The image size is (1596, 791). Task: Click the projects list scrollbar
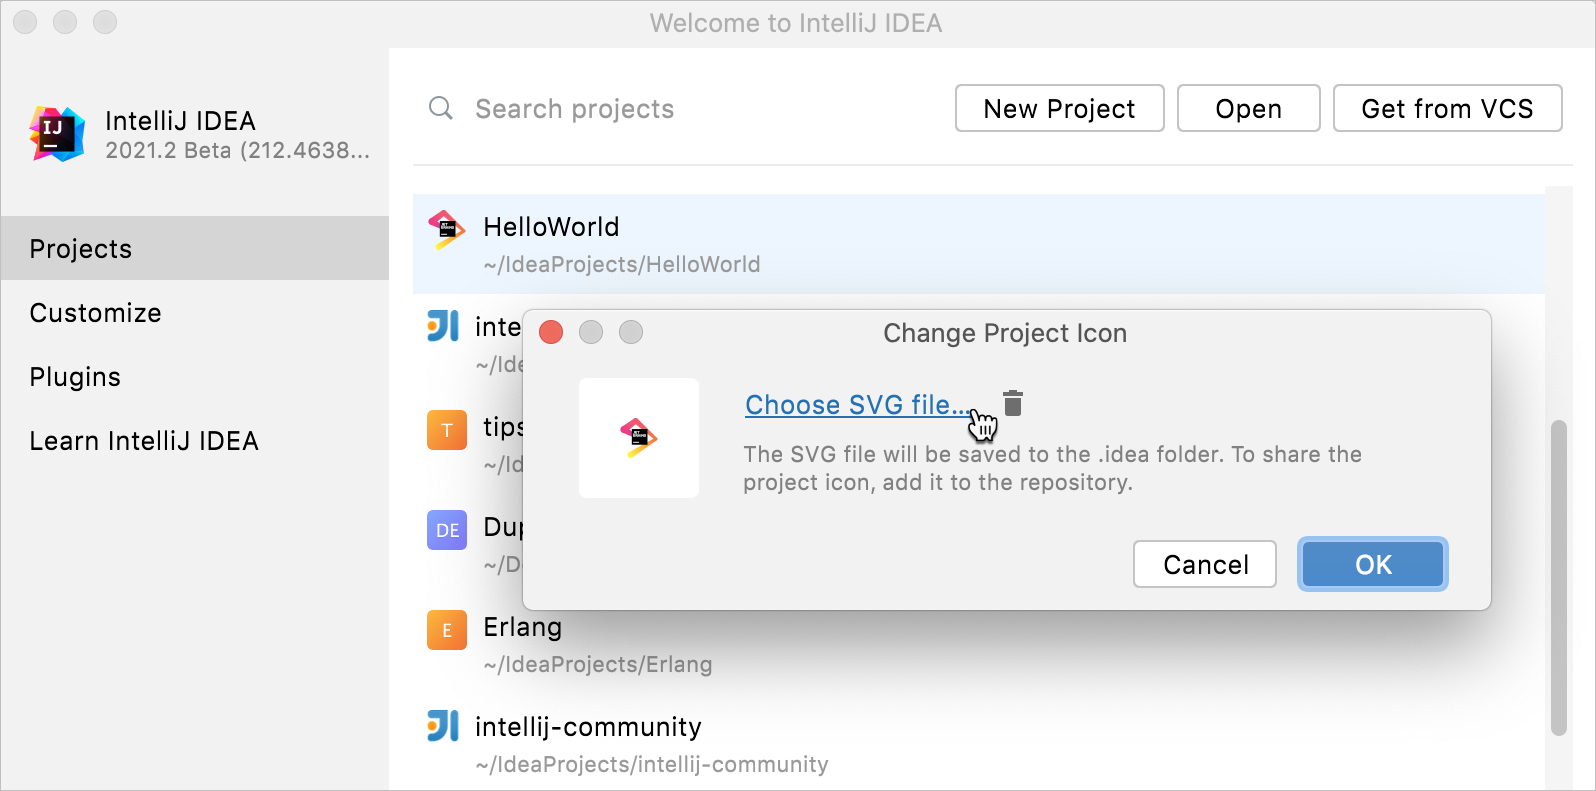pyautogui.click(x=1558, y=578)
